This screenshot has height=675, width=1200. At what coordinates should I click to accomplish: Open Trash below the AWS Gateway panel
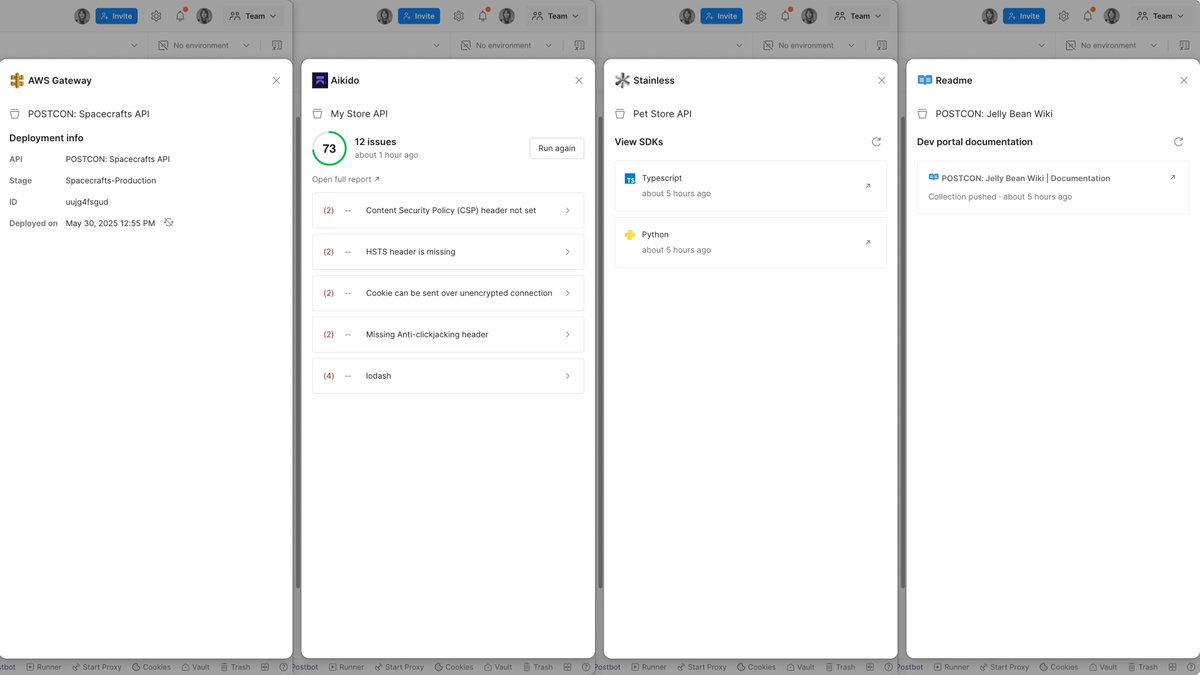pyautogui.click(x=234, y=667)
